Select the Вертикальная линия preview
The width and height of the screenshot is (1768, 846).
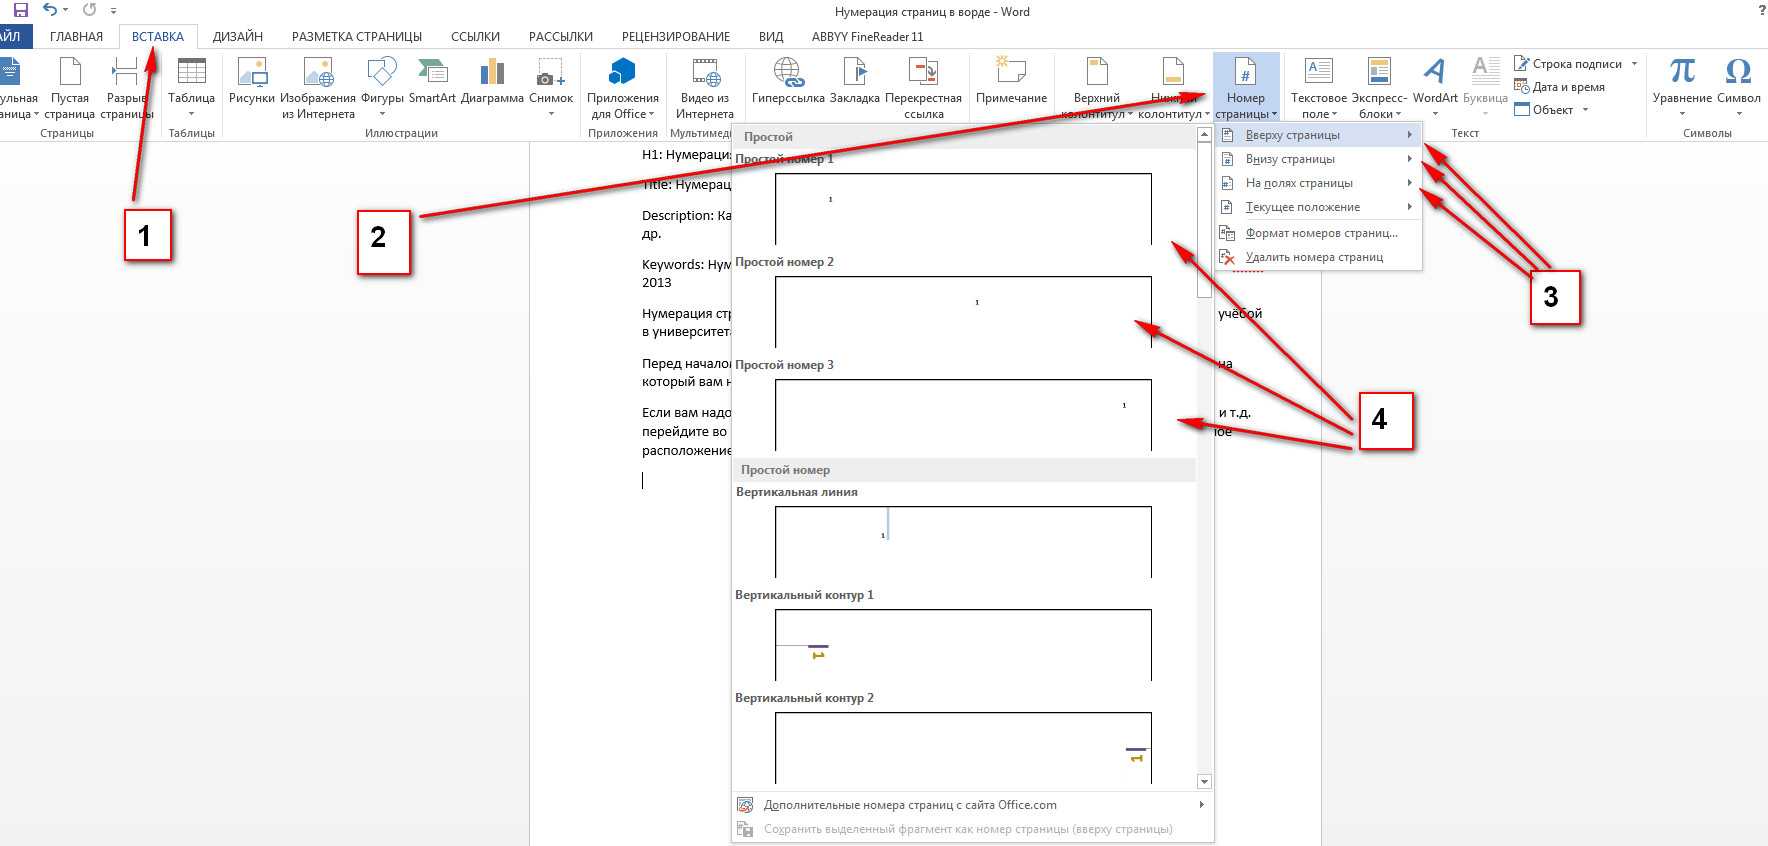[x=963, y=541]
